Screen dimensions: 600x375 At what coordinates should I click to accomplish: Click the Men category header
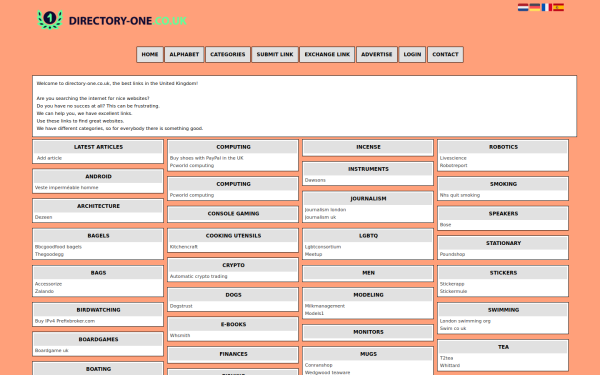point(368,273)
